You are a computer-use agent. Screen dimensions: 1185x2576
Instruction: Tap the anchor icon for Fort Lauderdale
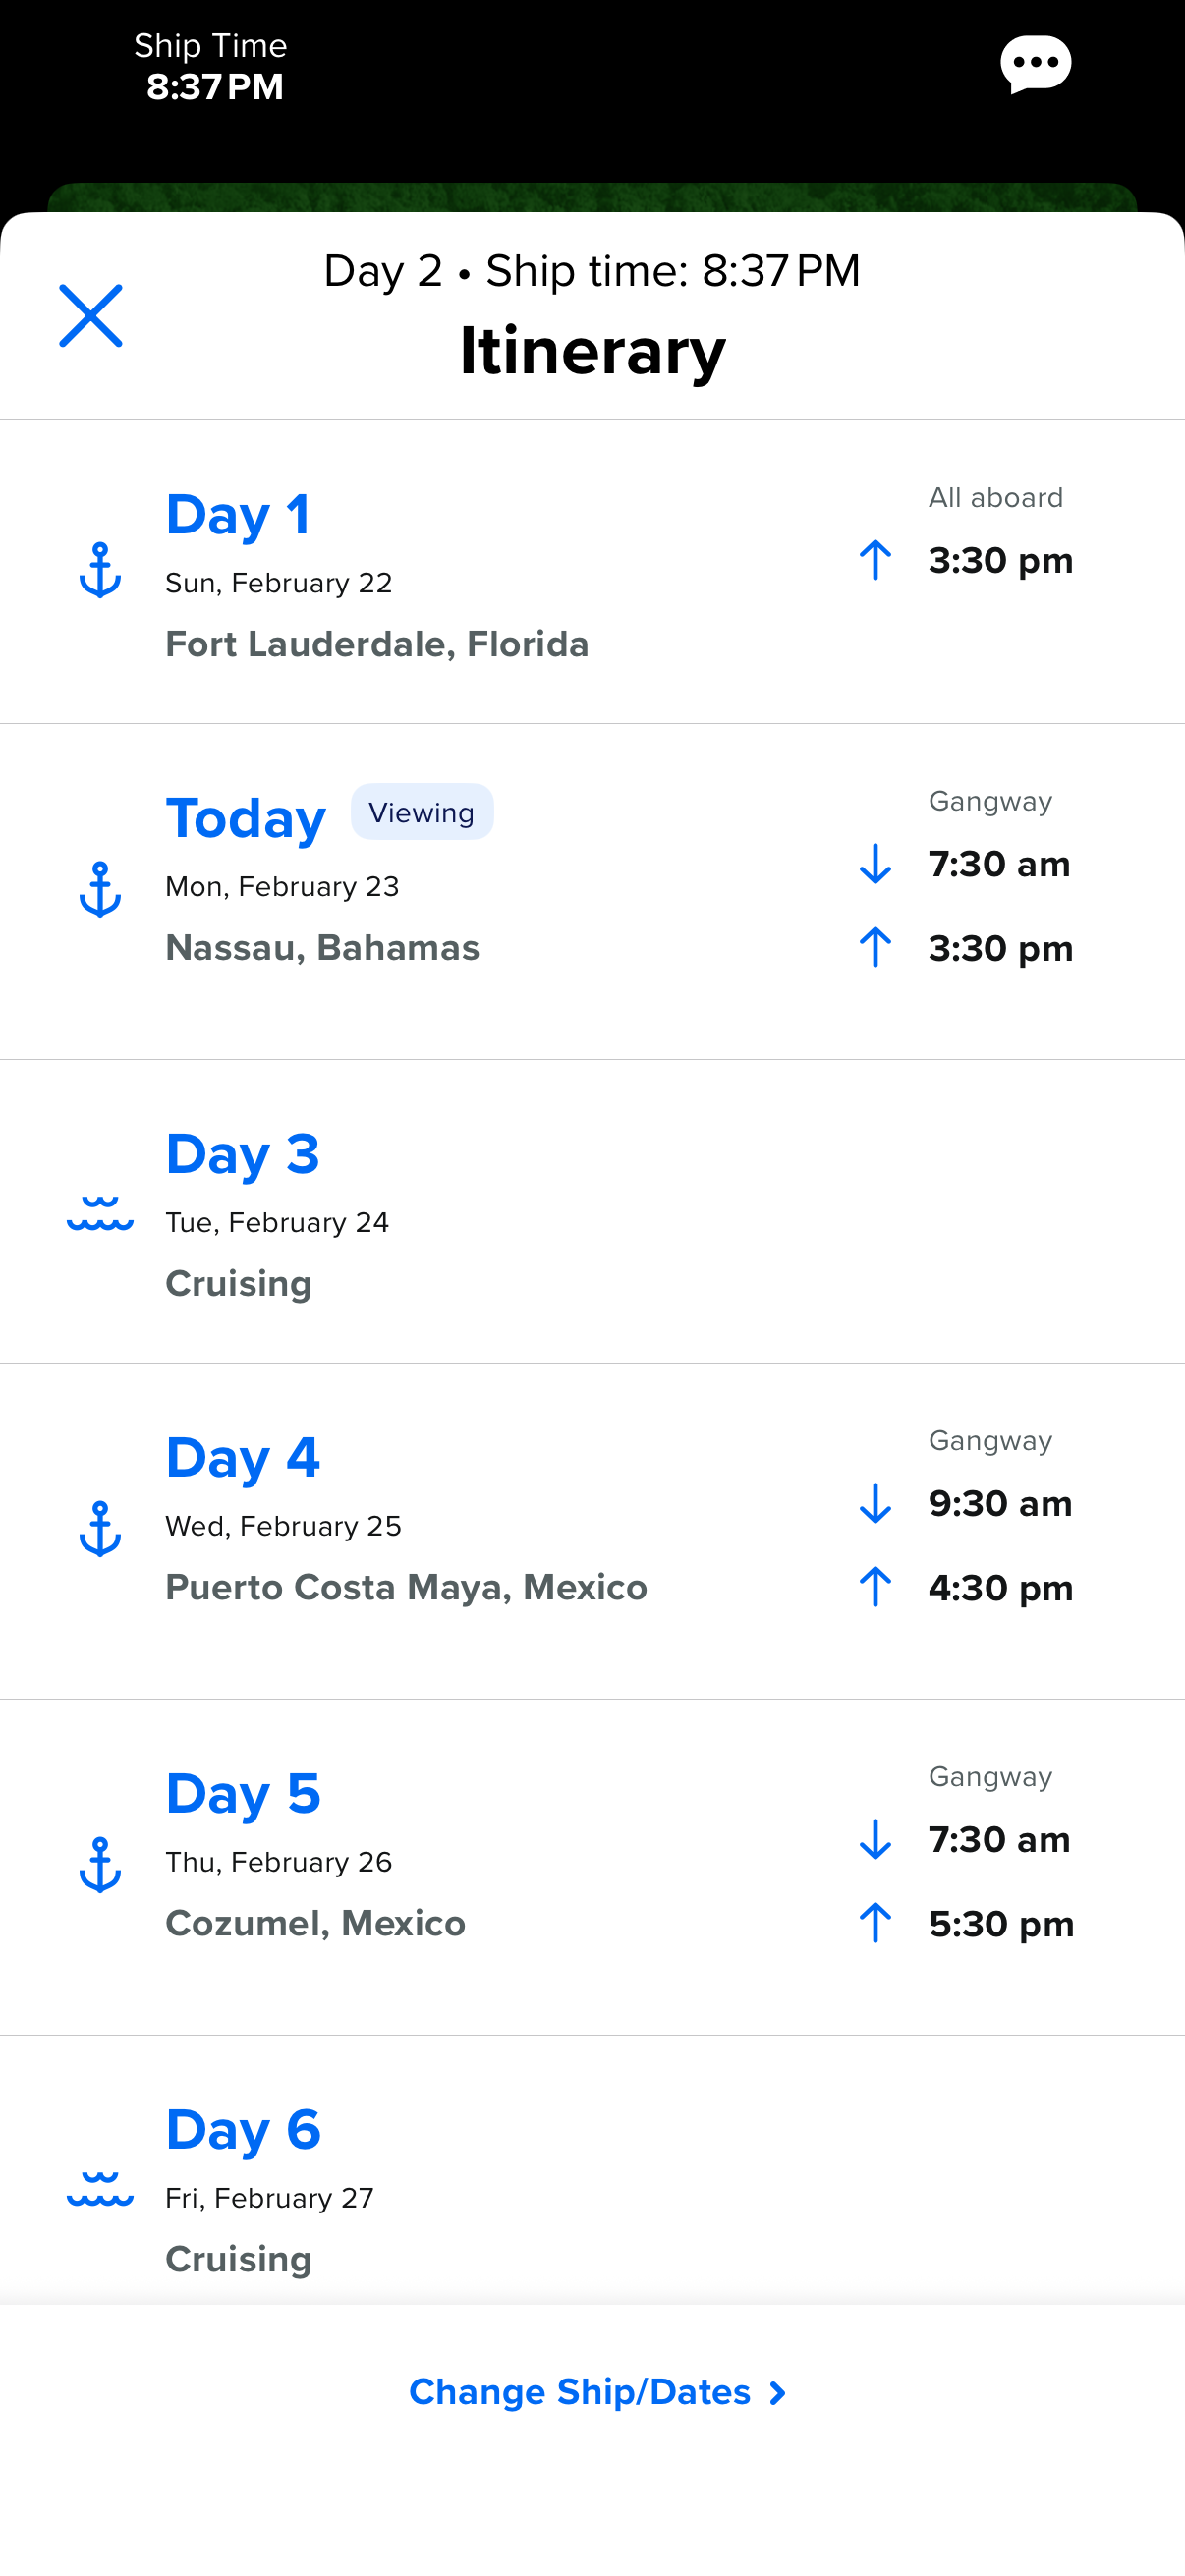pos(100,570)
